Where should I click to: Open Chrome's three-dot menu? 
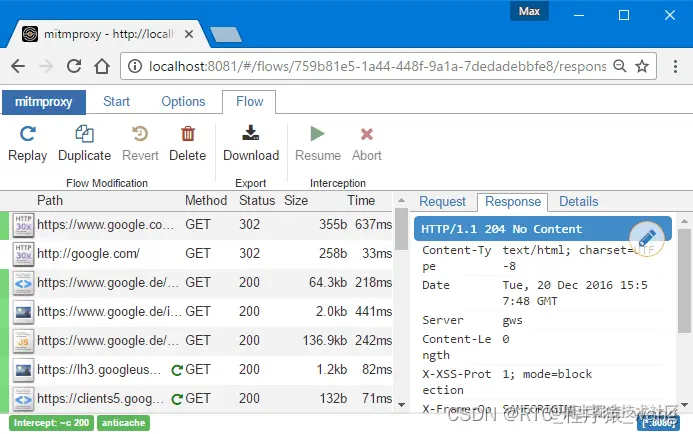tap(675, 66)
